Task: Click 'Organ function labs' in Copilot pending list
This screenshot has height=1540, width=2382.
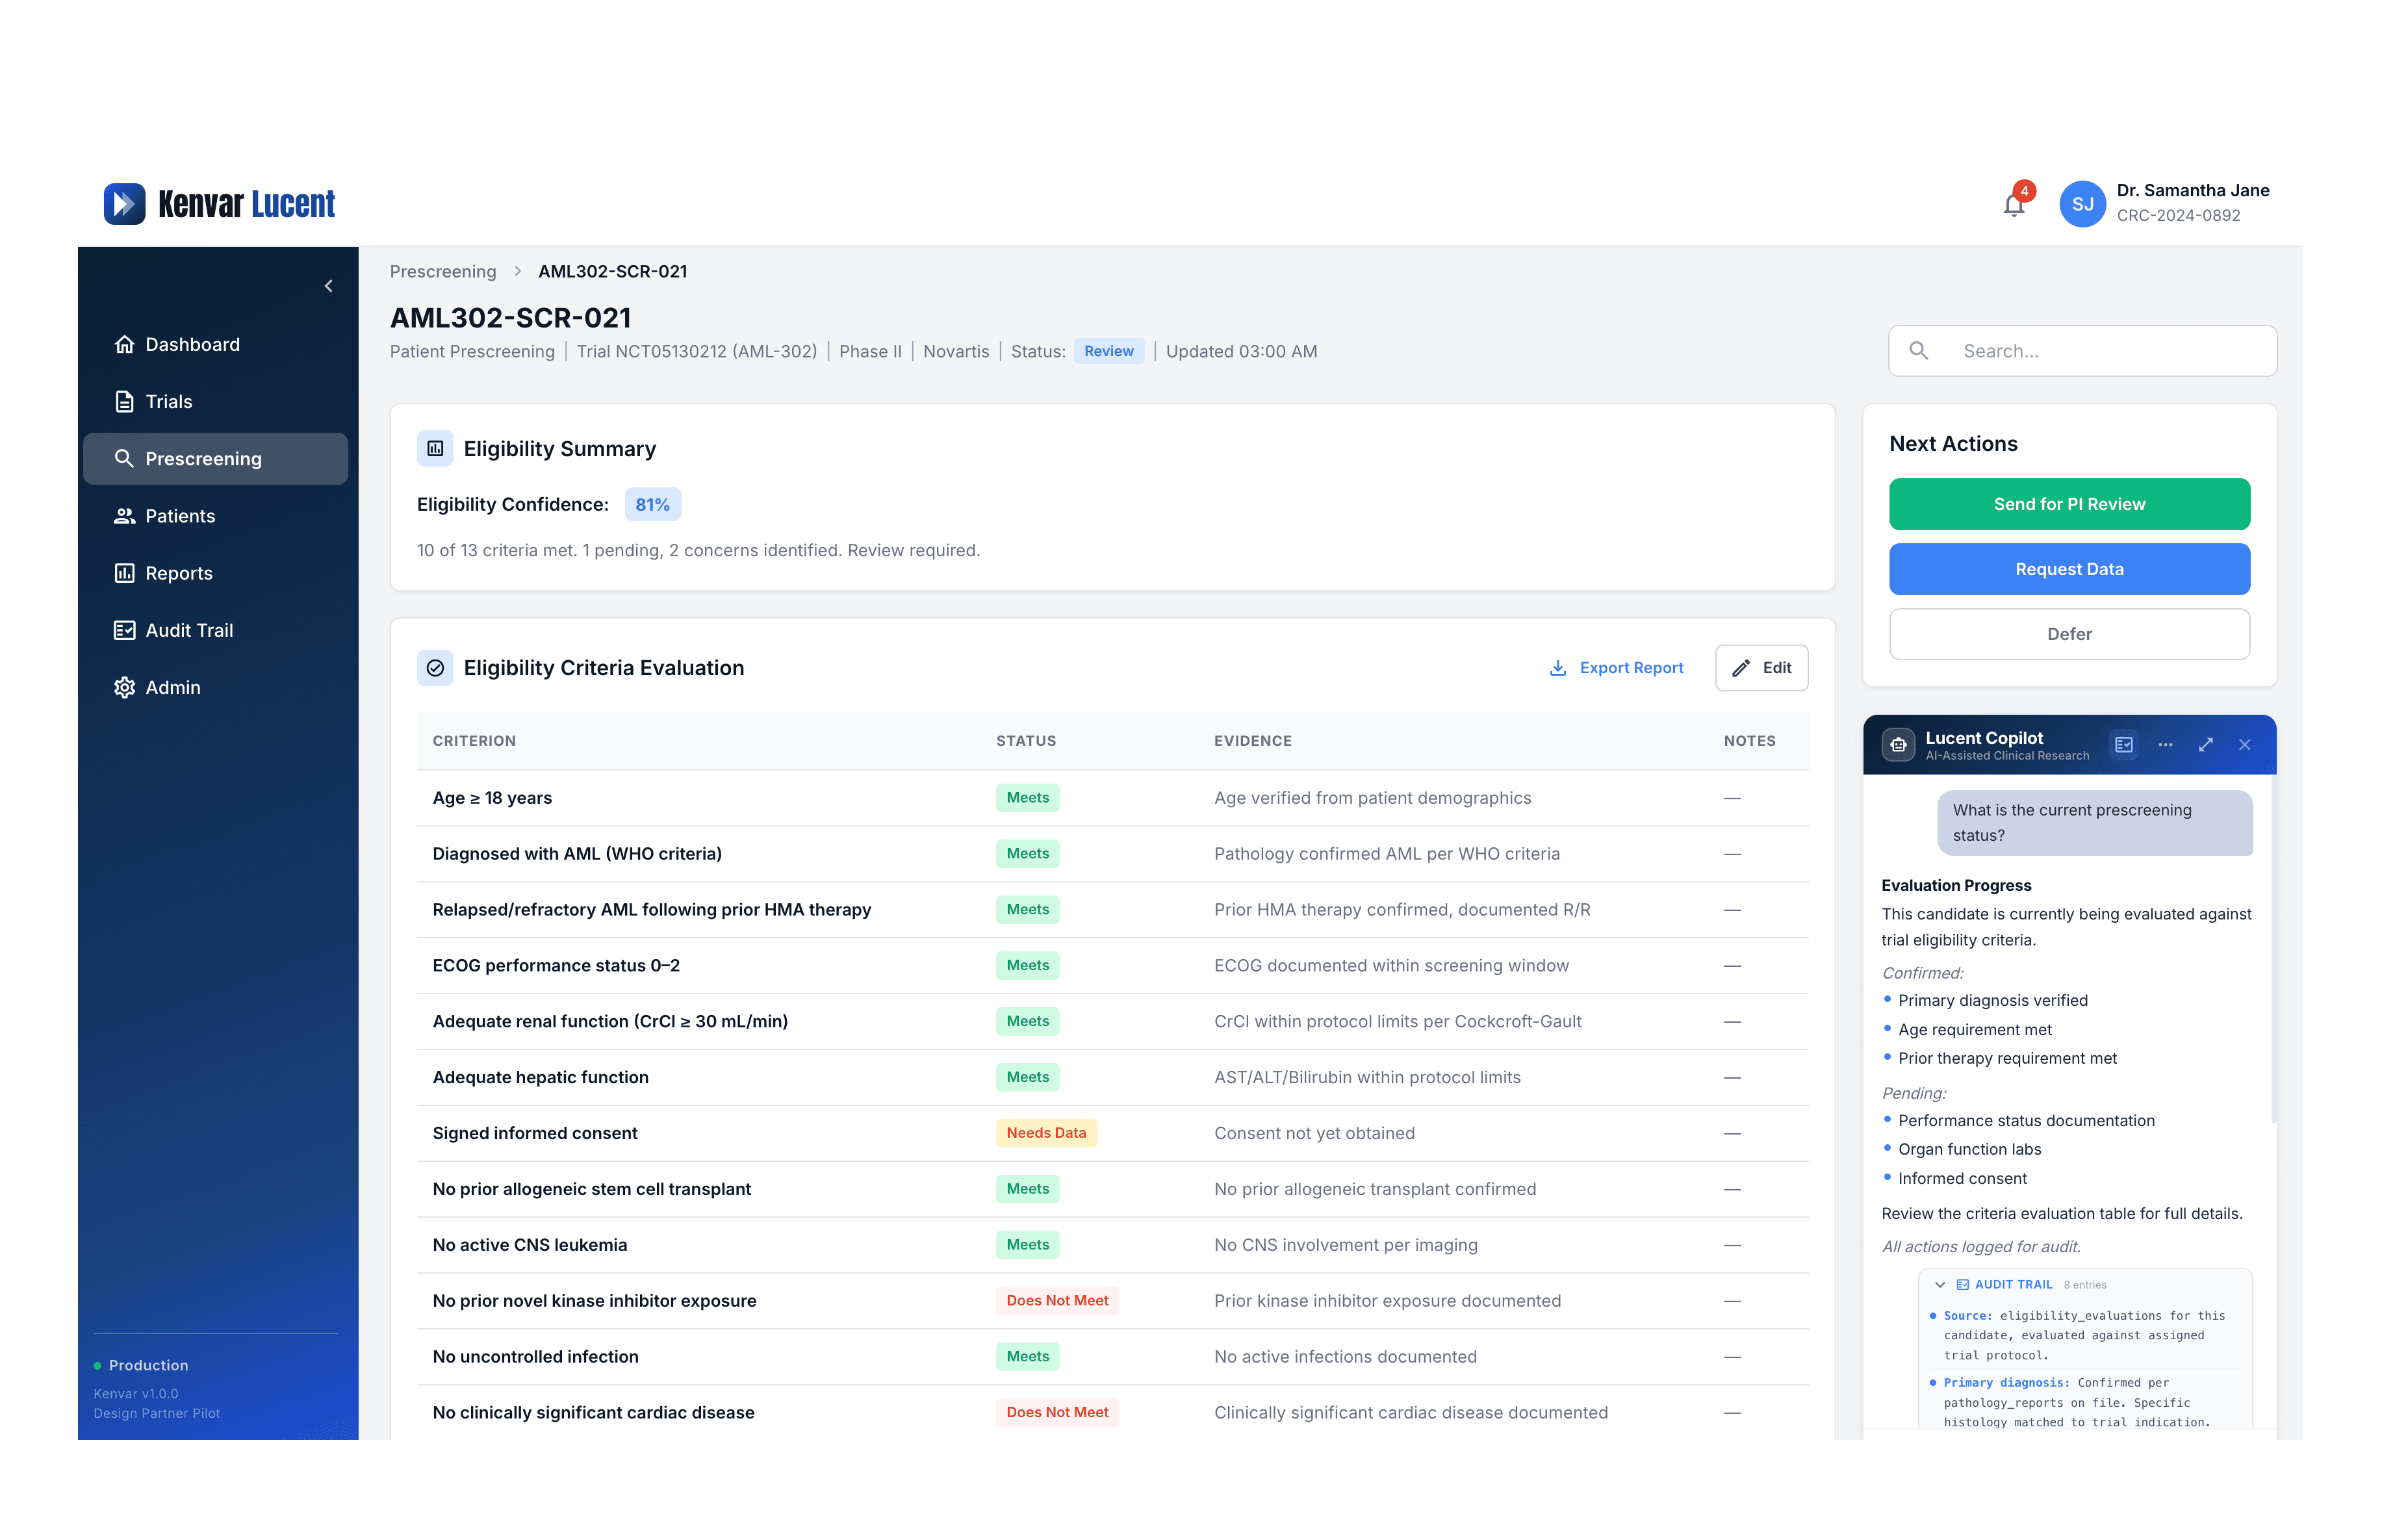Action: (x=1969, y=1150)
